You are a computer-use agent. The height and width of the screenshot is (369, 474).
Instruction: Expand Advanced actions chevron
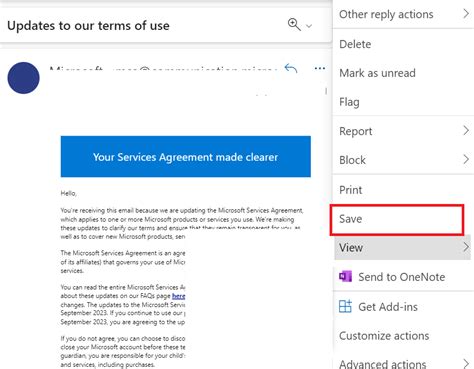tap(466, 363)
